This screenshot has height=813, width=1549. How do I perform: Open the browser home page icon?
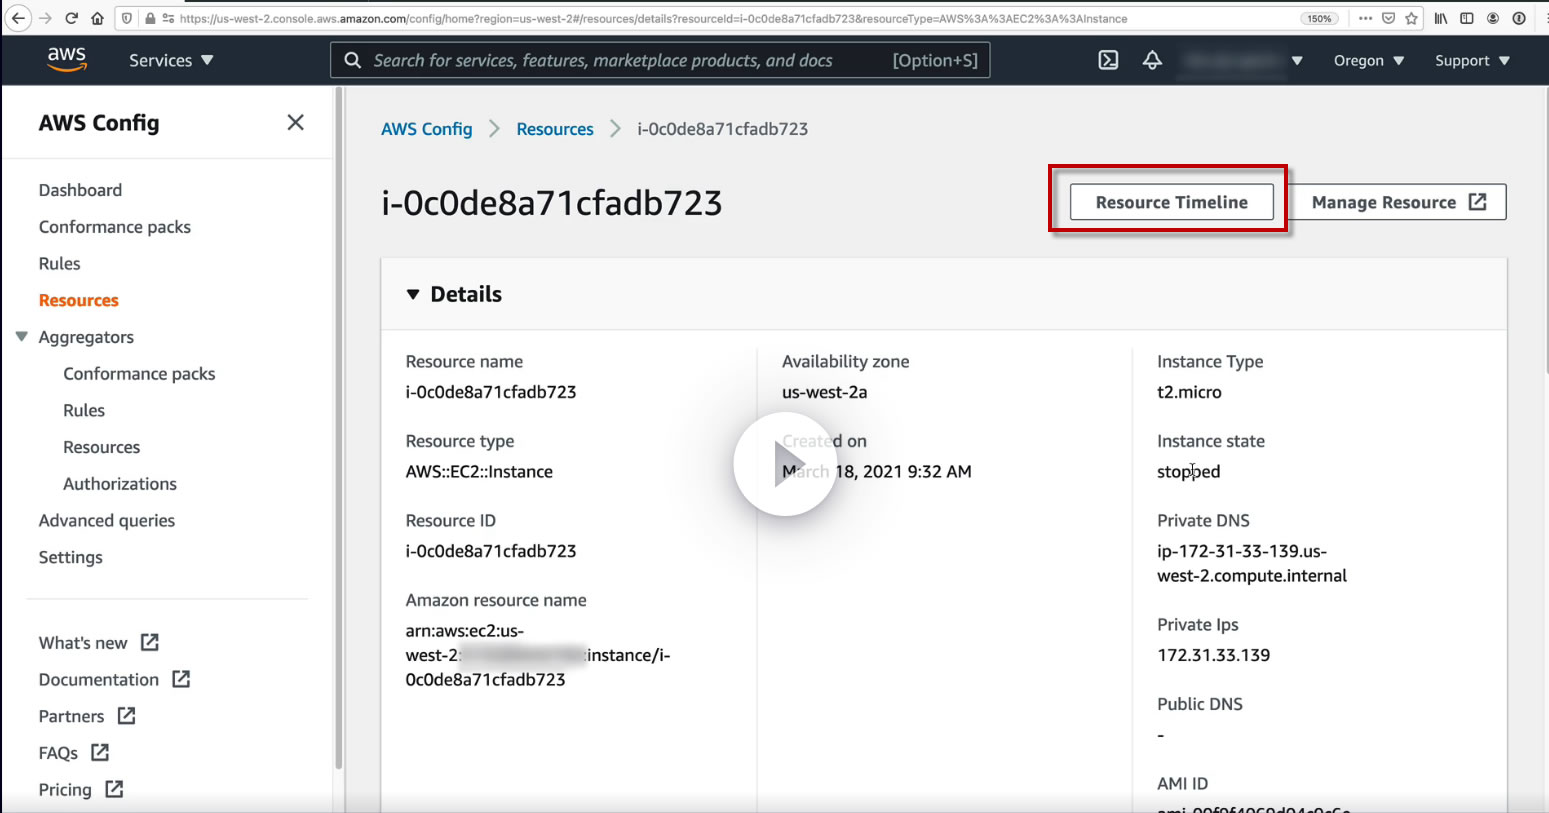click(x=97, y=18)
